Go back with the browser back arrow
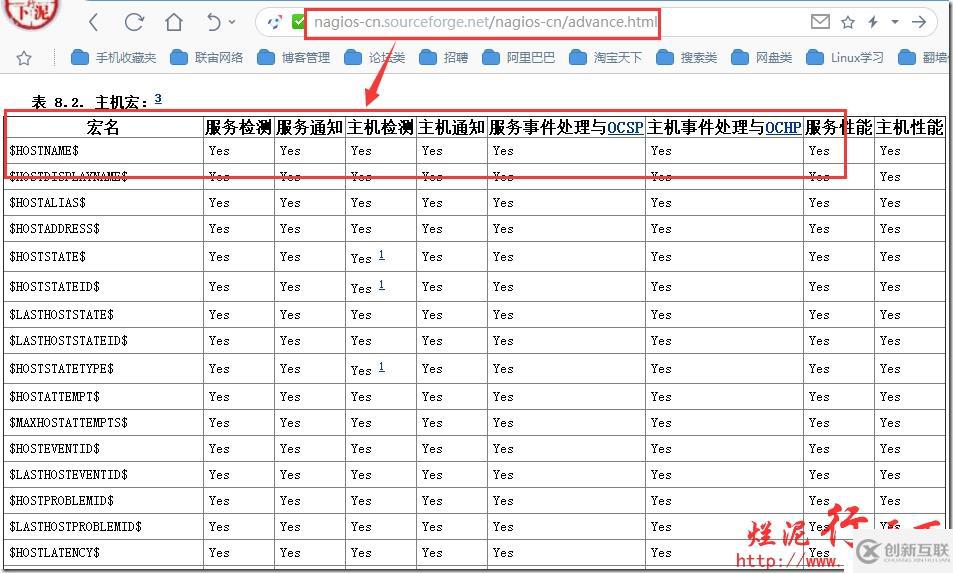 tap(93, 22)
